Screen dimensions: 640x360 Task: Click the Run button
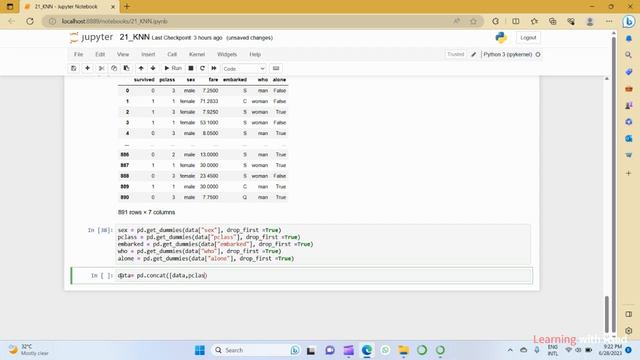tap(173, 68)
